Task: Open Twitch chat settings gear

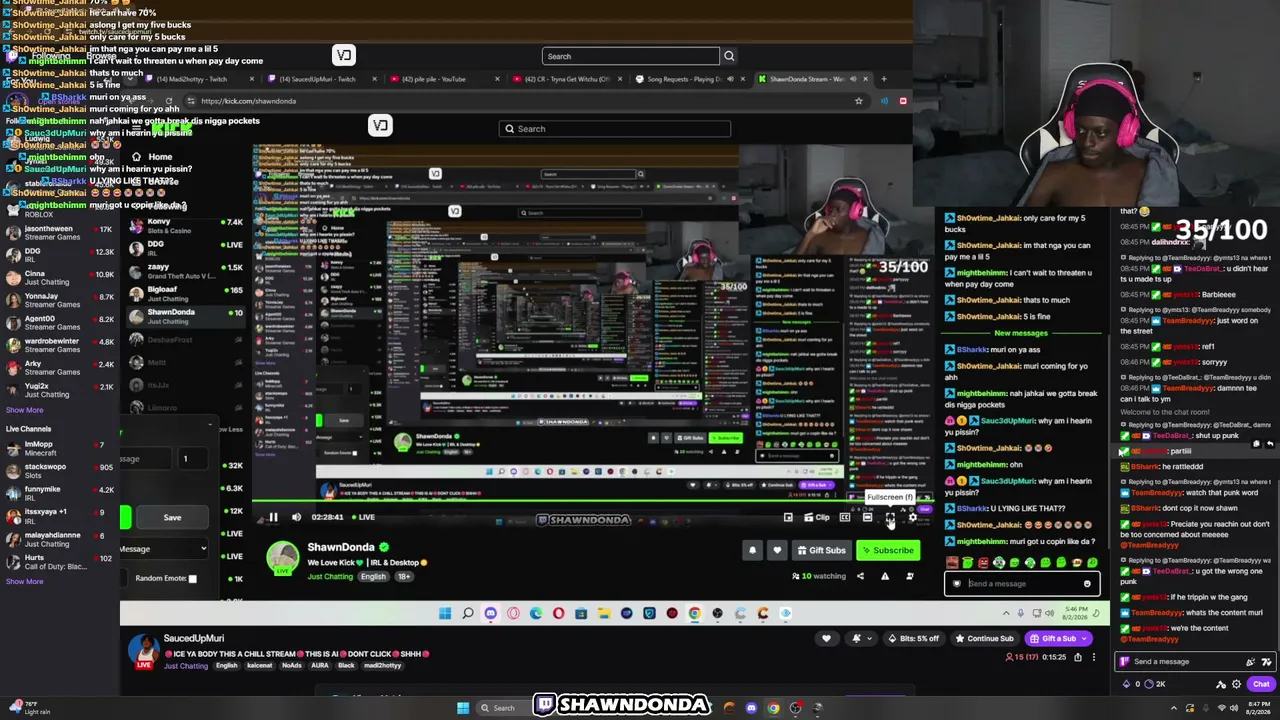Action: 1237,684
